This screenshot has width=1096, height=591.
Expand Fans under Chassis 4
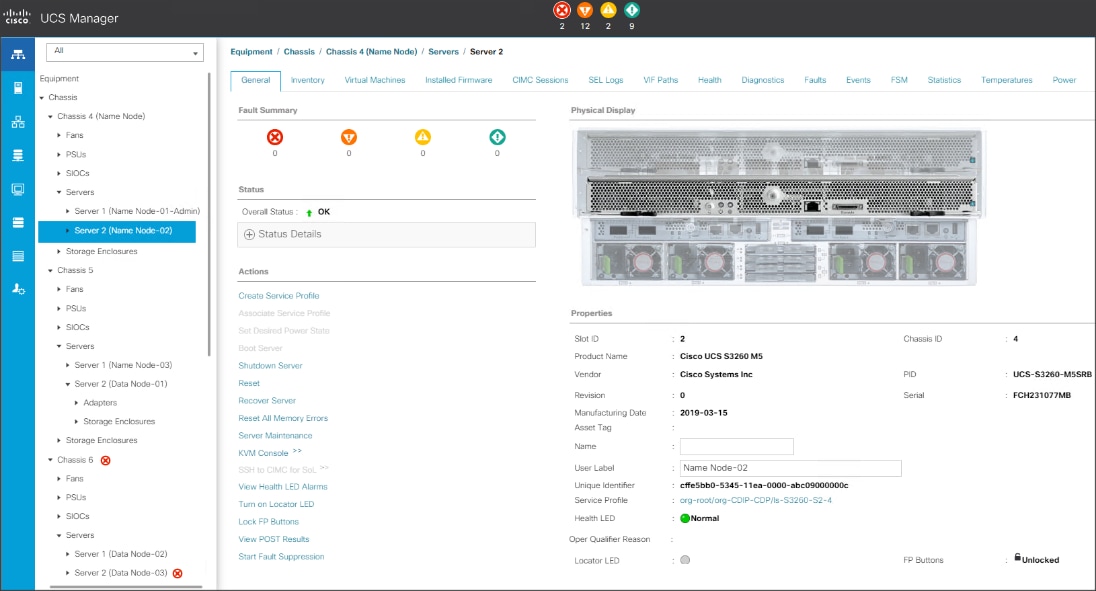(59, 136)
